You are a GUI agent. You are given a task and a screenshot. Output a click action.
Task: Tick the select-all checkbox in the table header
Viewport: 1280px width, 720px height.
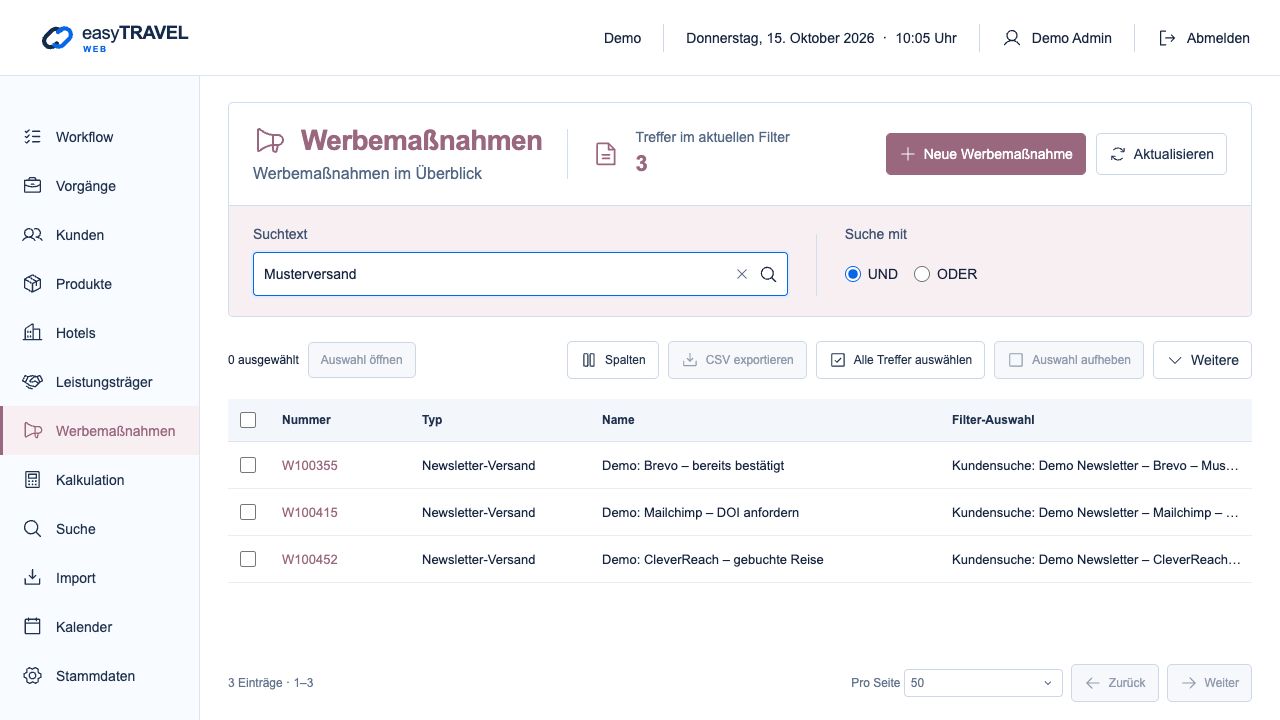pos(248,420)
